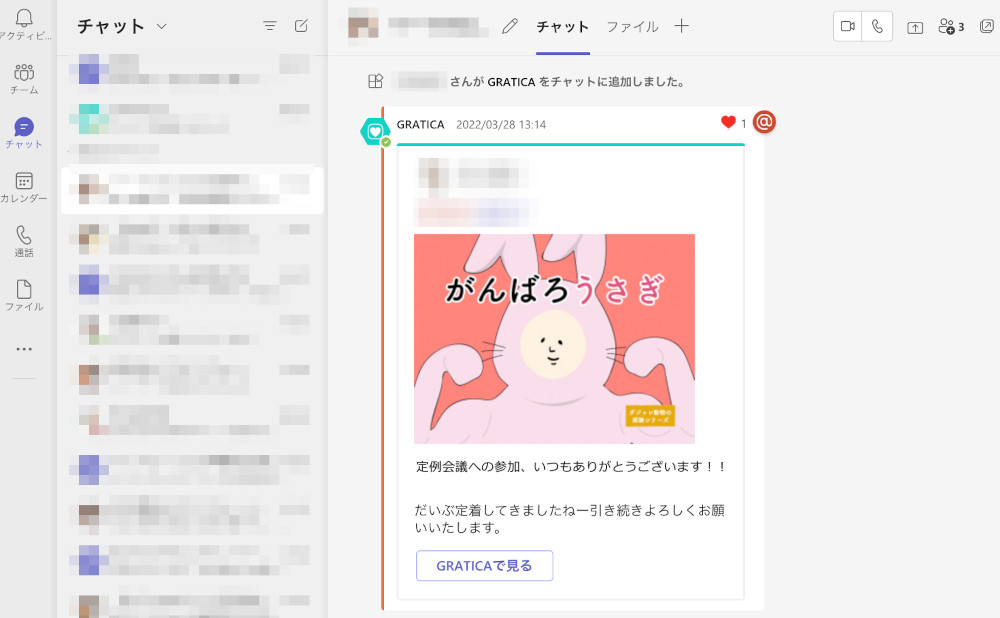Switch to the ファイル tab
Image resolution: width=1000 pixels, height=618 pixels.
pyautogui.click(x=632, y=28)
